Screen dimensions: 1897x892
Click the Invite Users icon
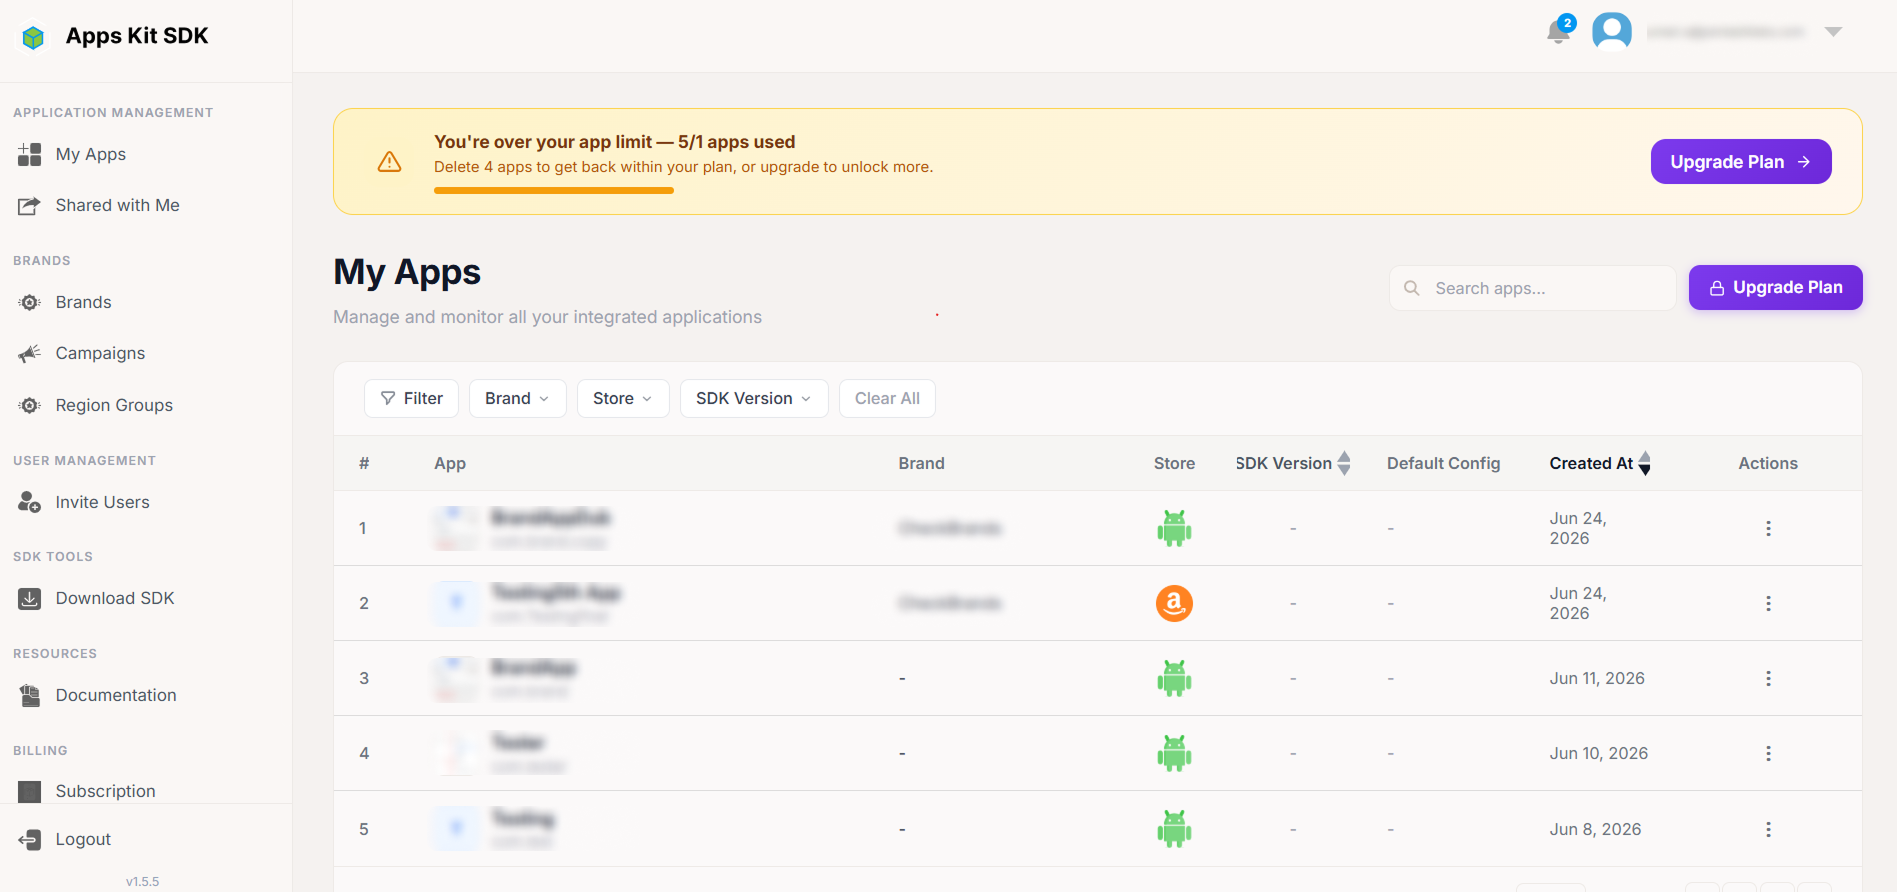tap(30, 502)
